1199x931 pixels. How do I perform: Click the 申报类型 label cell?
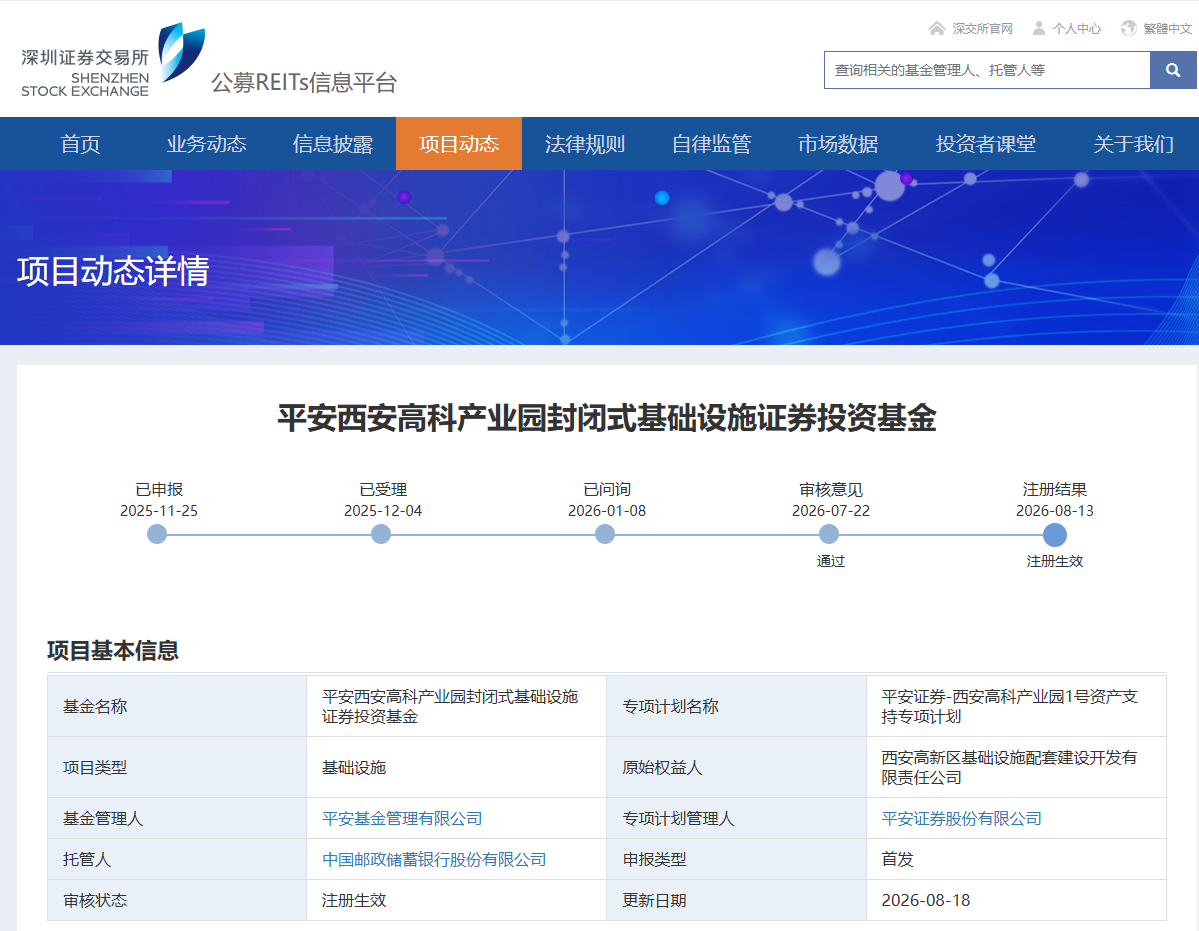tap(736, 859)
